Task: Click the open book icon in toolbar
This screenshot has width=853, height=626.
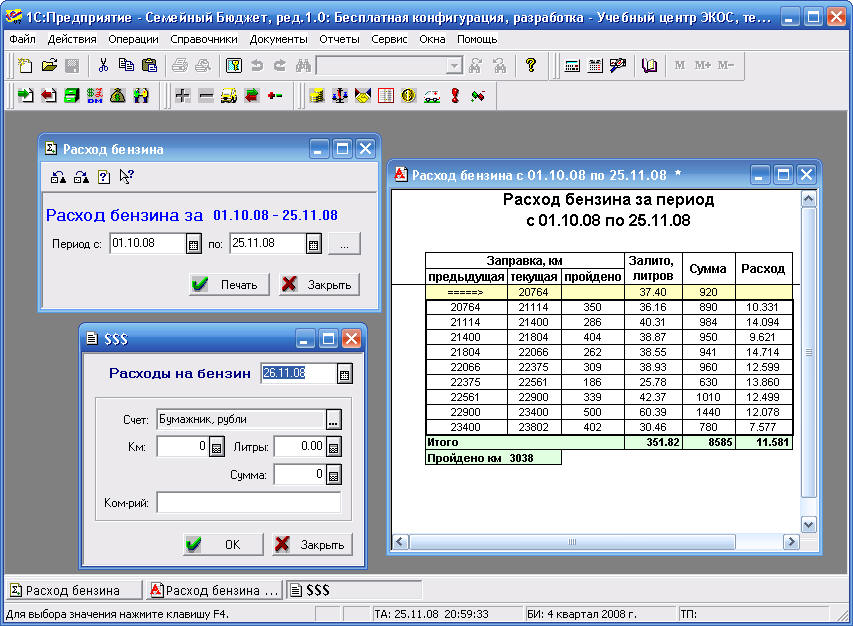Action: 650,65
